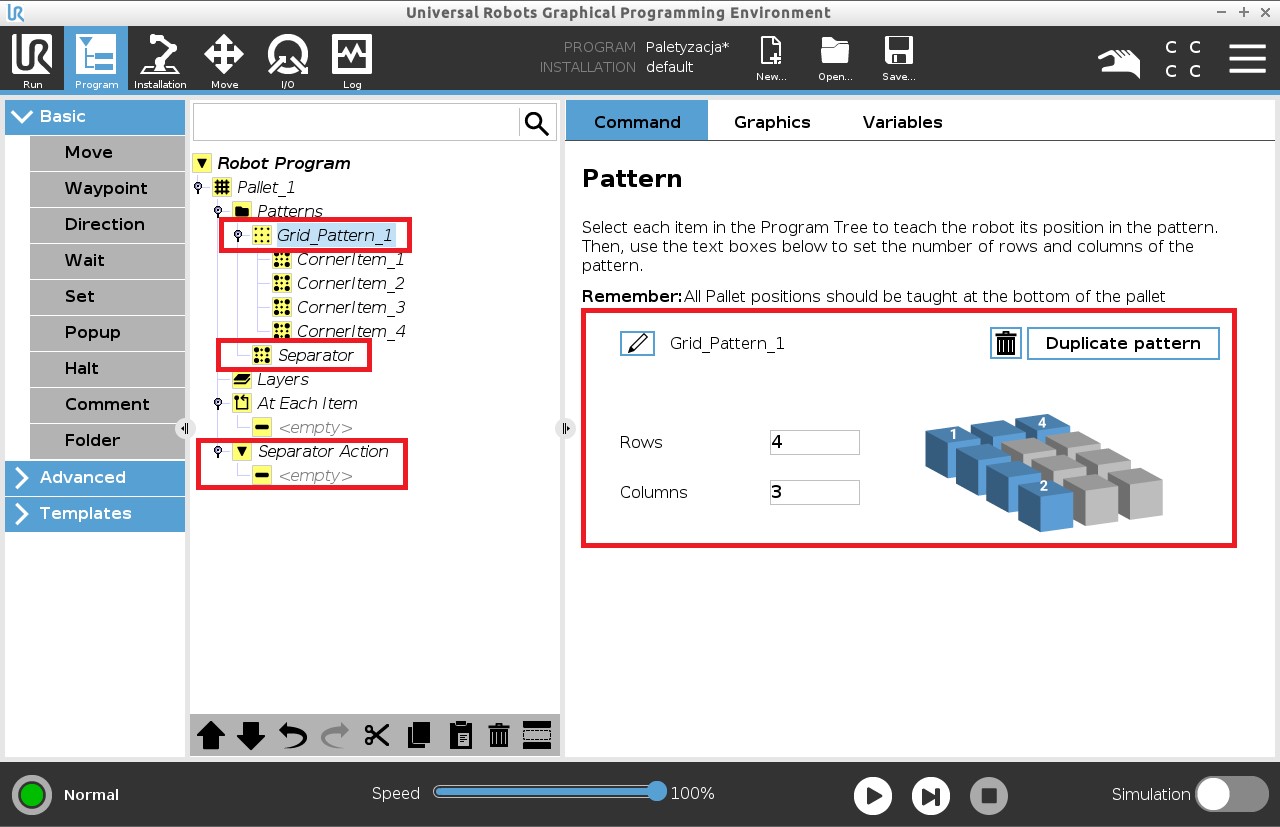
Task: Insert a Move command
Action: click(107, 153)
